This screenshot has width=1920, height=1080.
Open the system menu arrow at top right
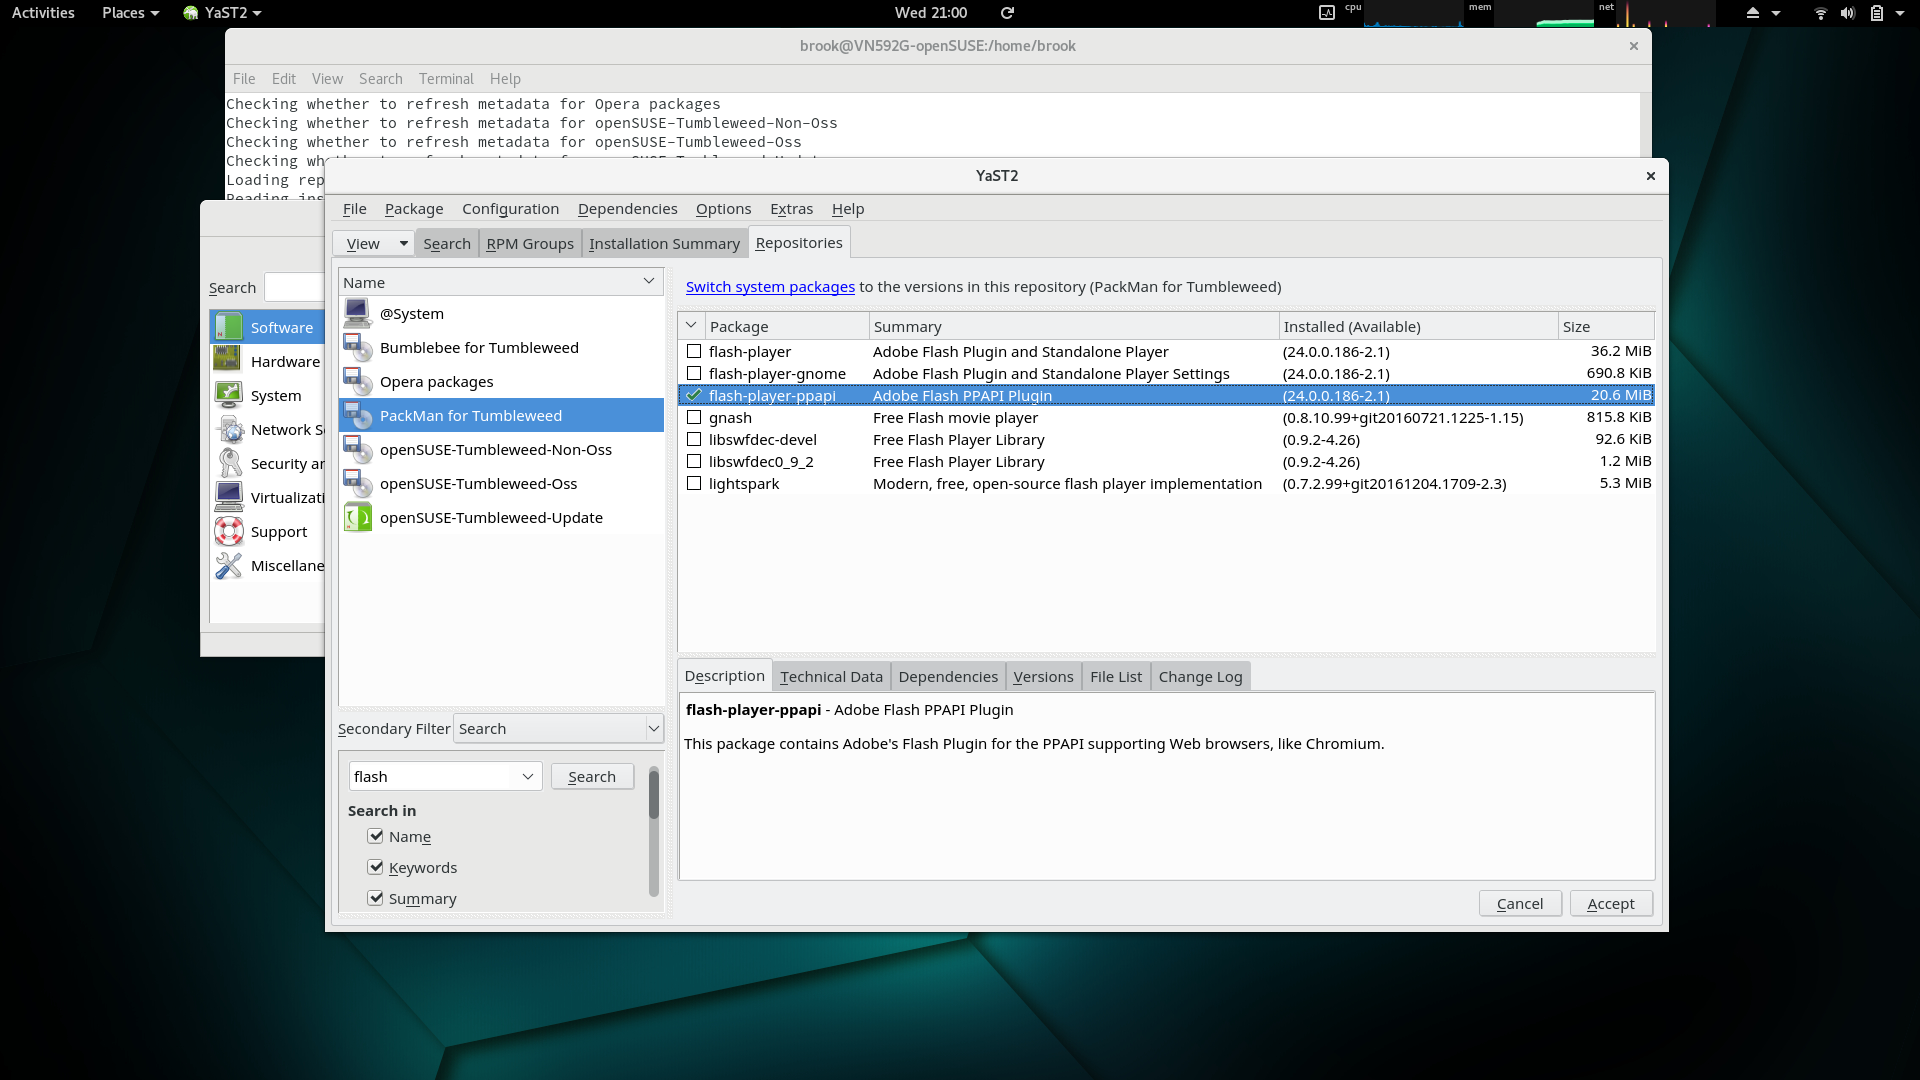click(1900, 13)
